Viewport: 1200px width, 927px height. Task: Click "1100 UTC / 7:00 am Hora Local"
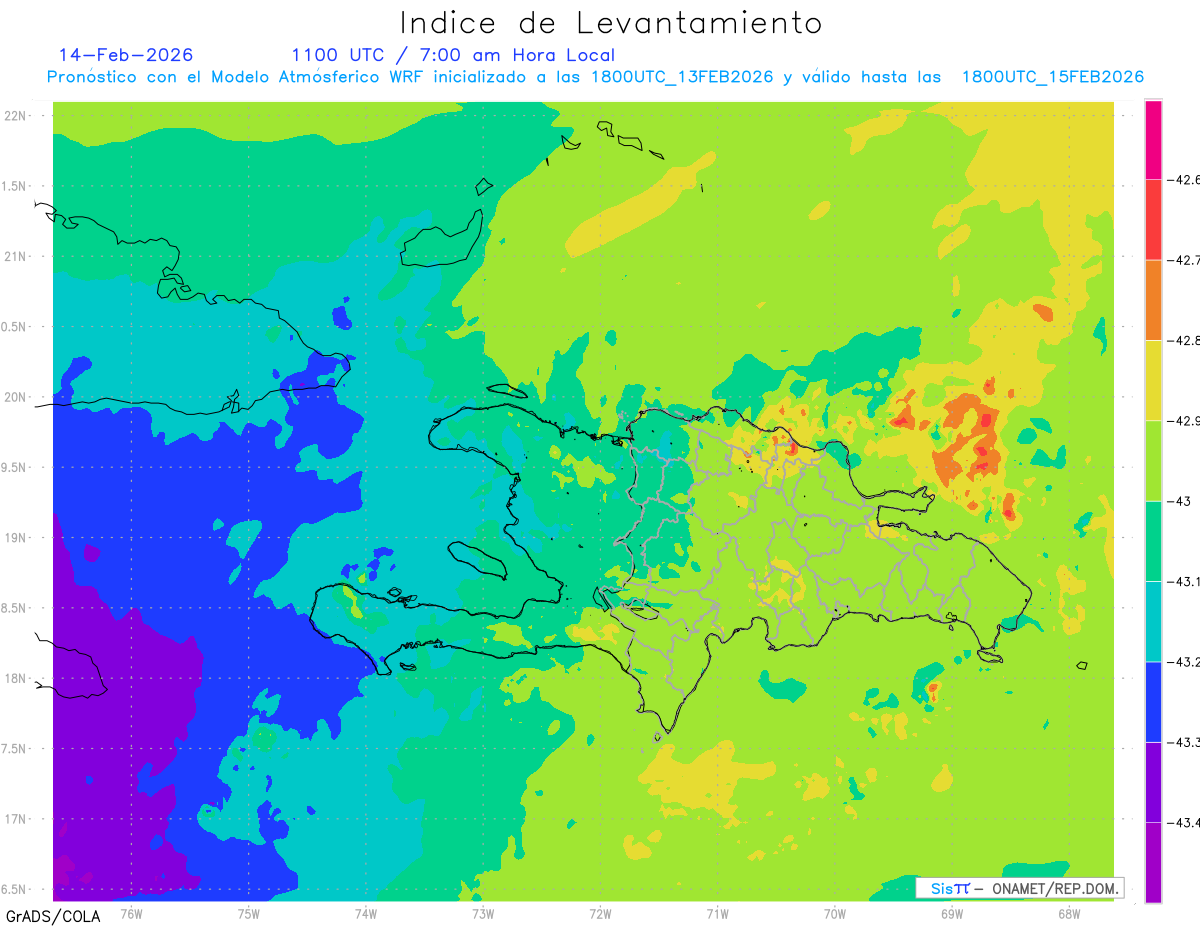(x=453, y=56)
